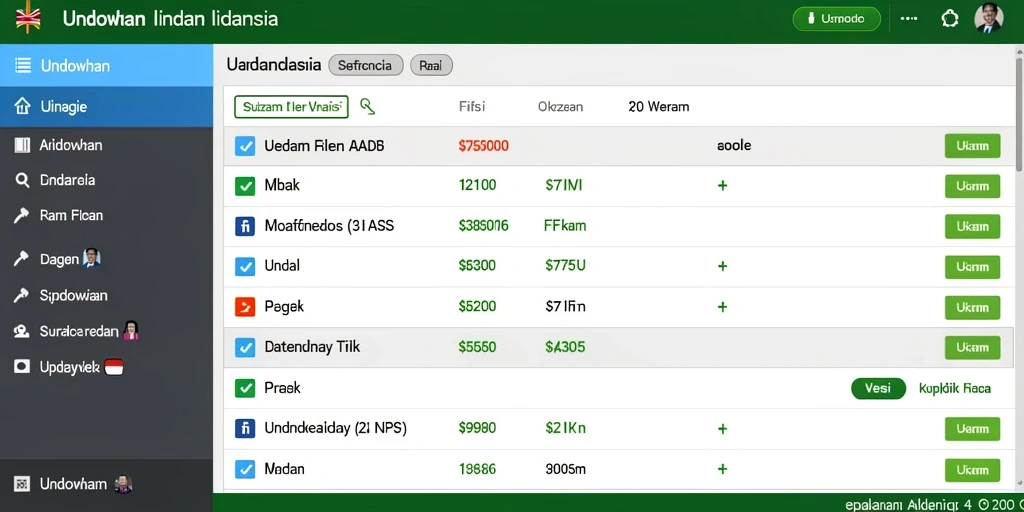This screenshot has width=1024, height=512.
Task: Click the Suizam Iler Vnais search field
Action: [x=291, y=106]
